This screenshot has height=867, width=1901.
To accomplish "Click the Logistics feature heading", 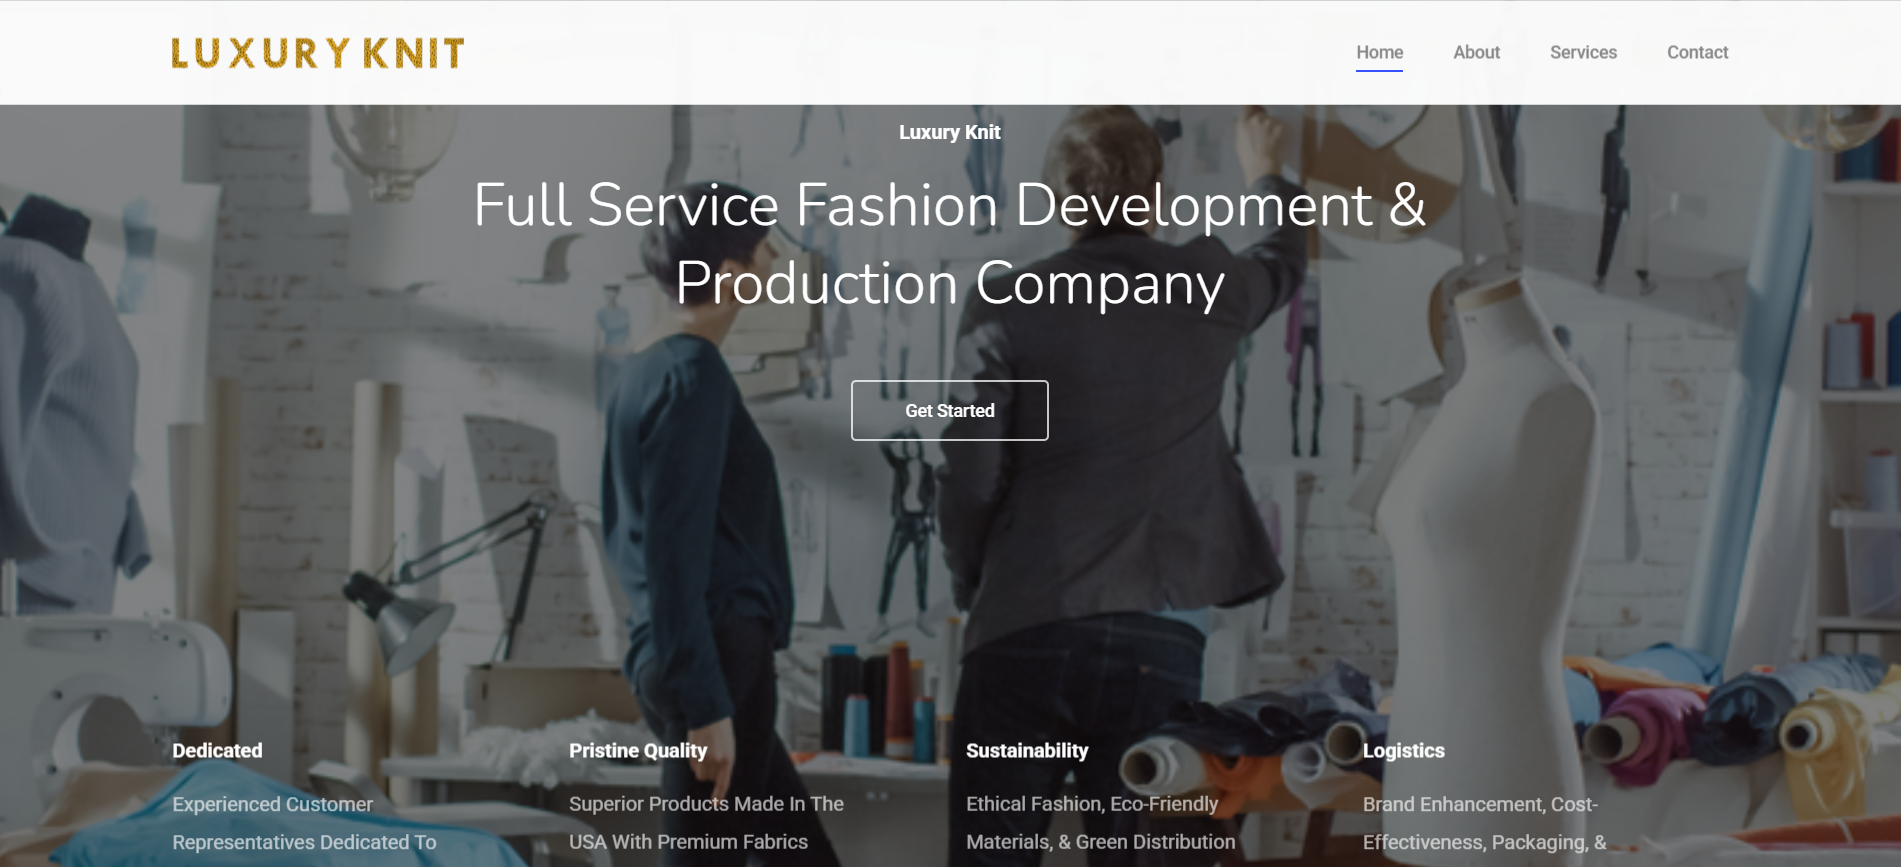I will click(x=1404, y=750).
